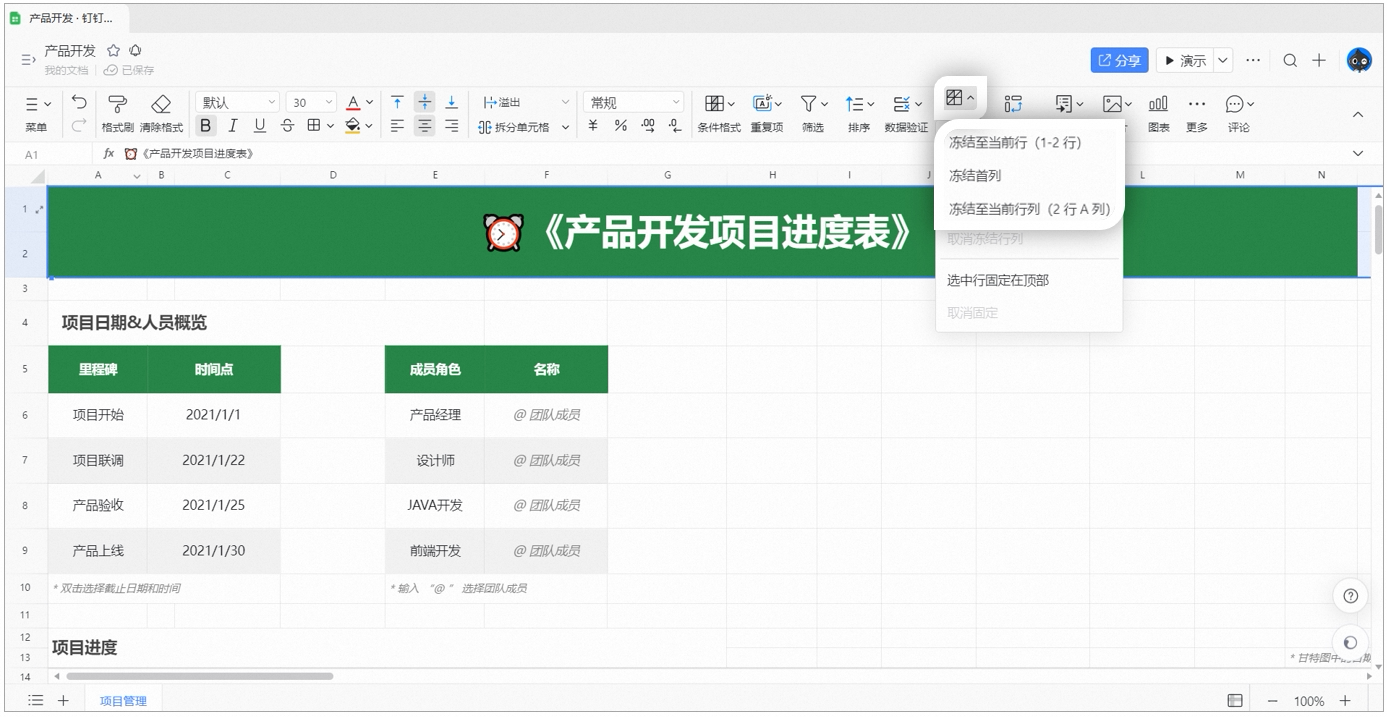Toggle bold formatting button
The width and height of the screenshot is (1387, 717).
[x=205, y=126]
